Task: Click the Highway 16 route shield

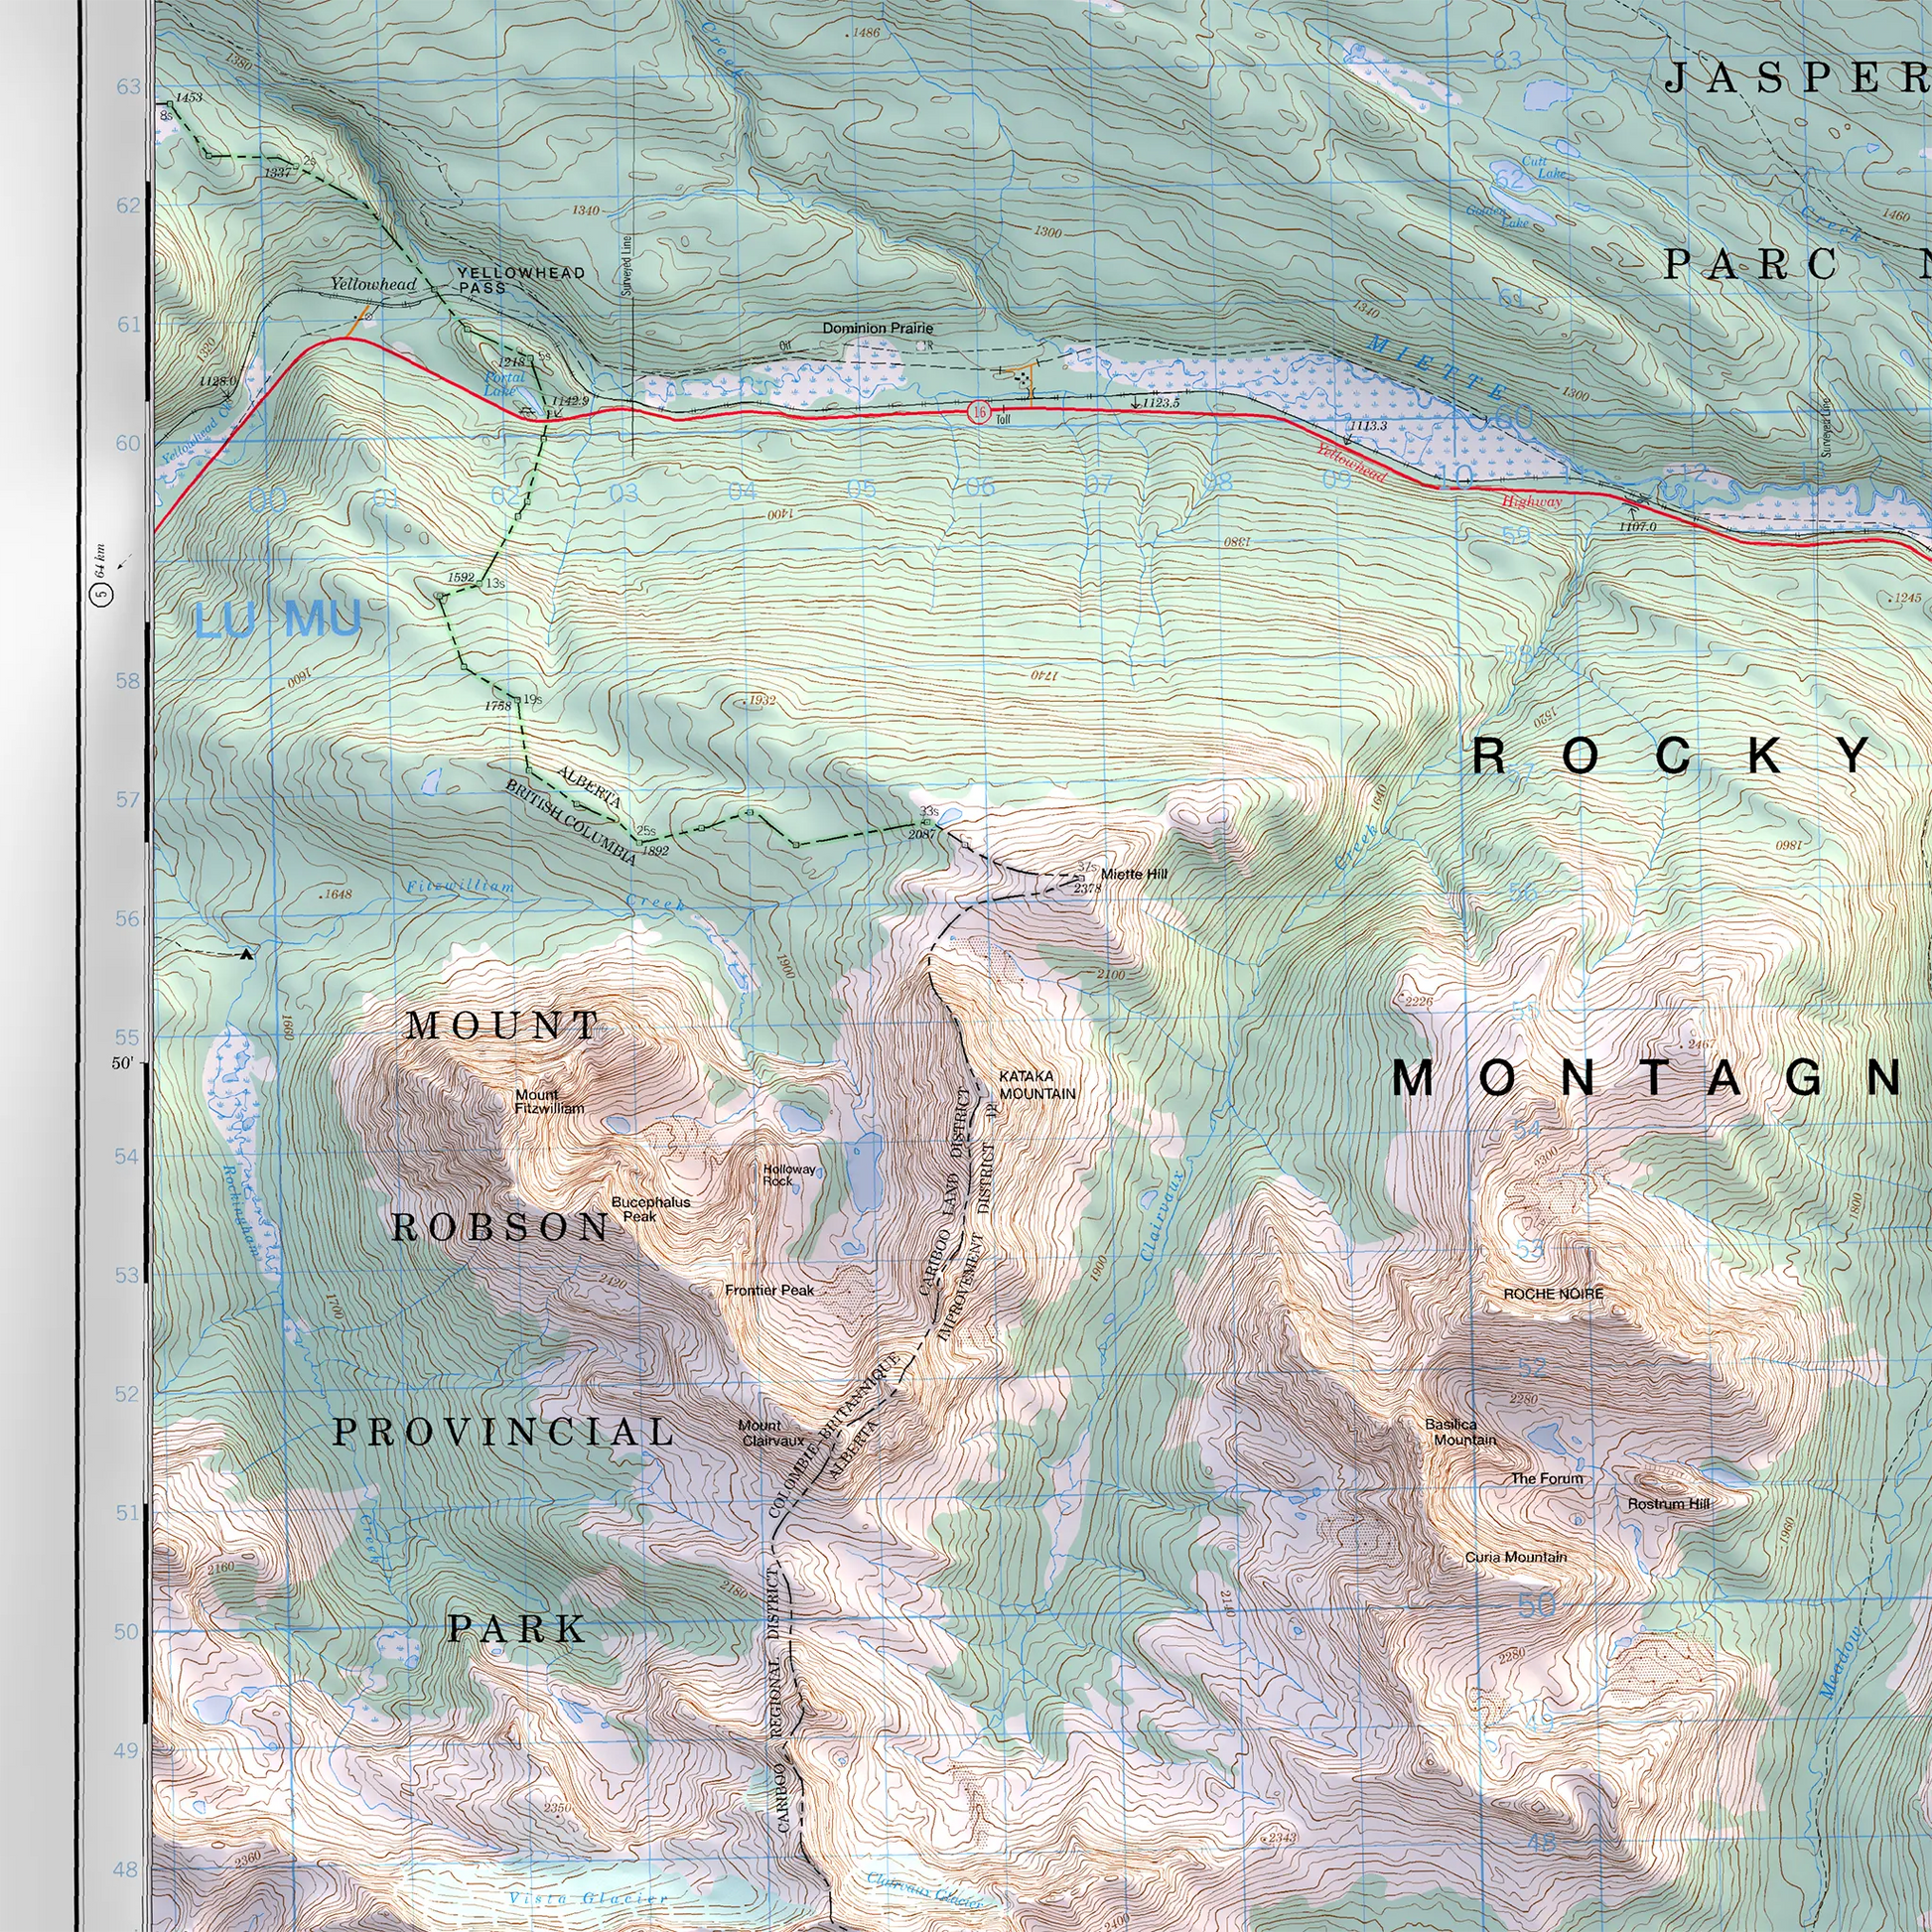Action: [x=979, y=412]
